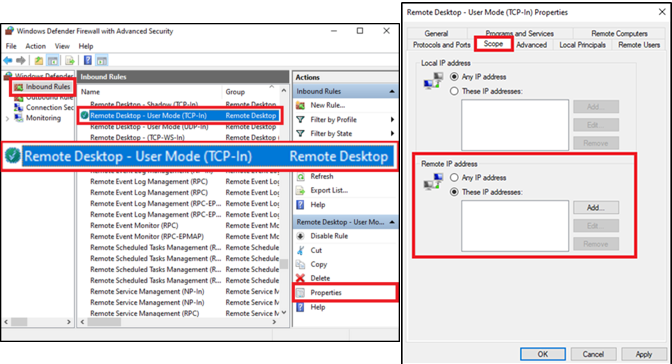
Task: Open the Help menu
Action: coord(86,46)
